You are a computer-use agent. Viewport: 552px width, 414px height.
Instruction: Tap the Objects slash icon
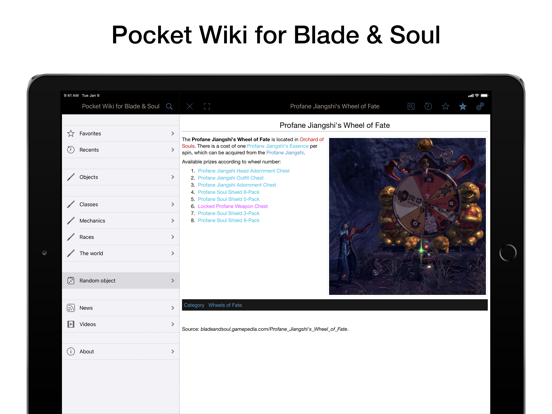(71, 177)
